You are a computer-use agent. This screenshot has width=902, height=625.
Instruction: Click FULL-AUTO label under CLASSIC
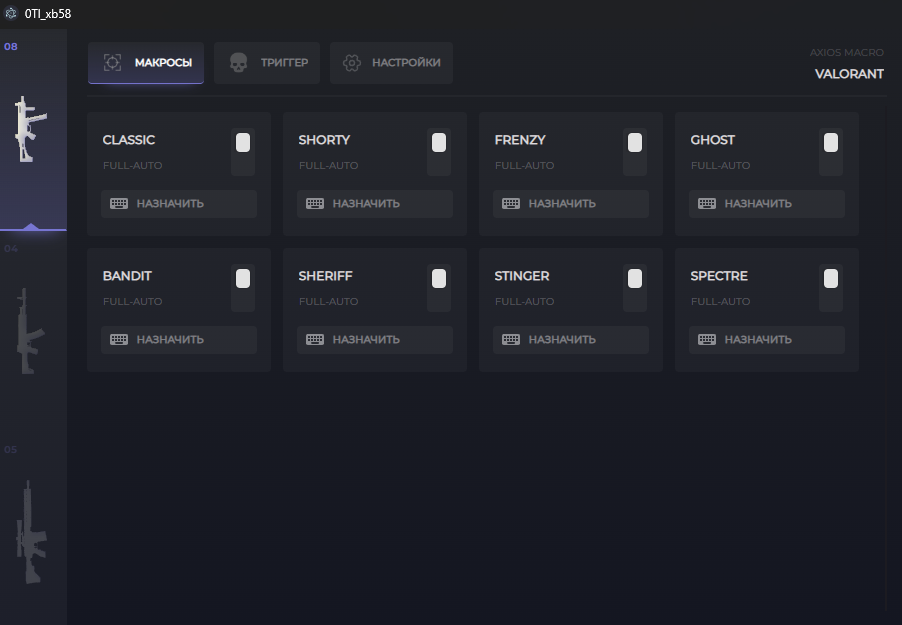click(x=132, y=166)
